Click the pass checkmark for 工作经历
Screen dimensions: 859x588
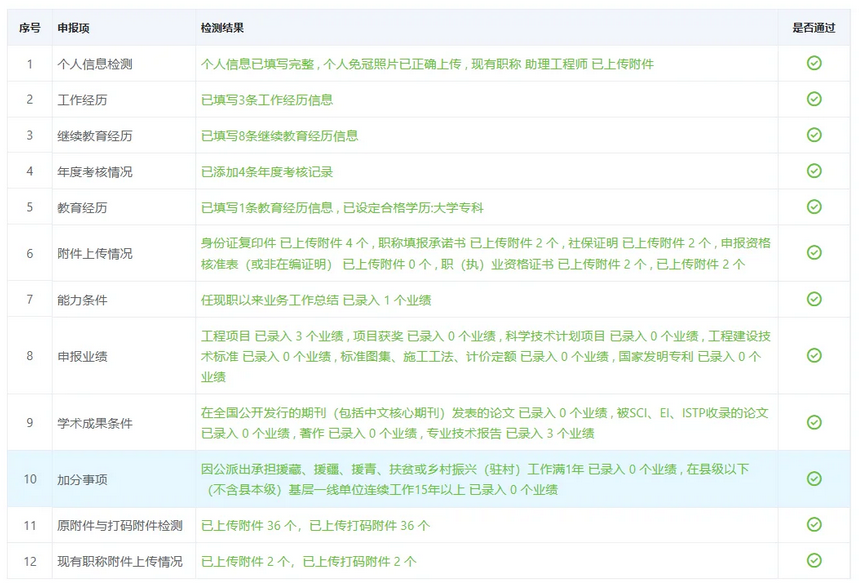click(814, 99)
